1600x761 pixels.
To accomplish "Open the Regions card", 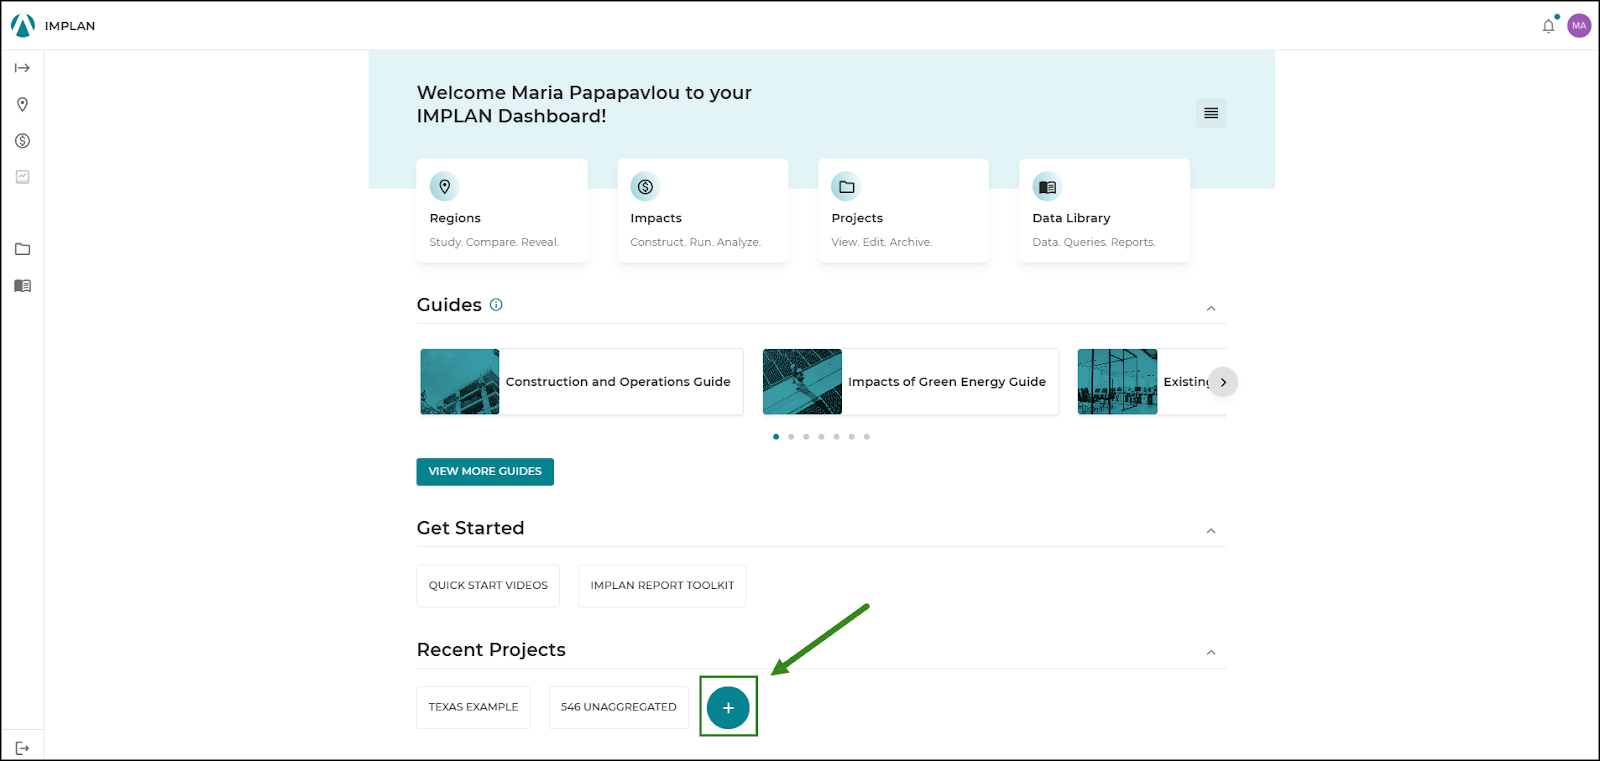I will [x=502, y=211].
